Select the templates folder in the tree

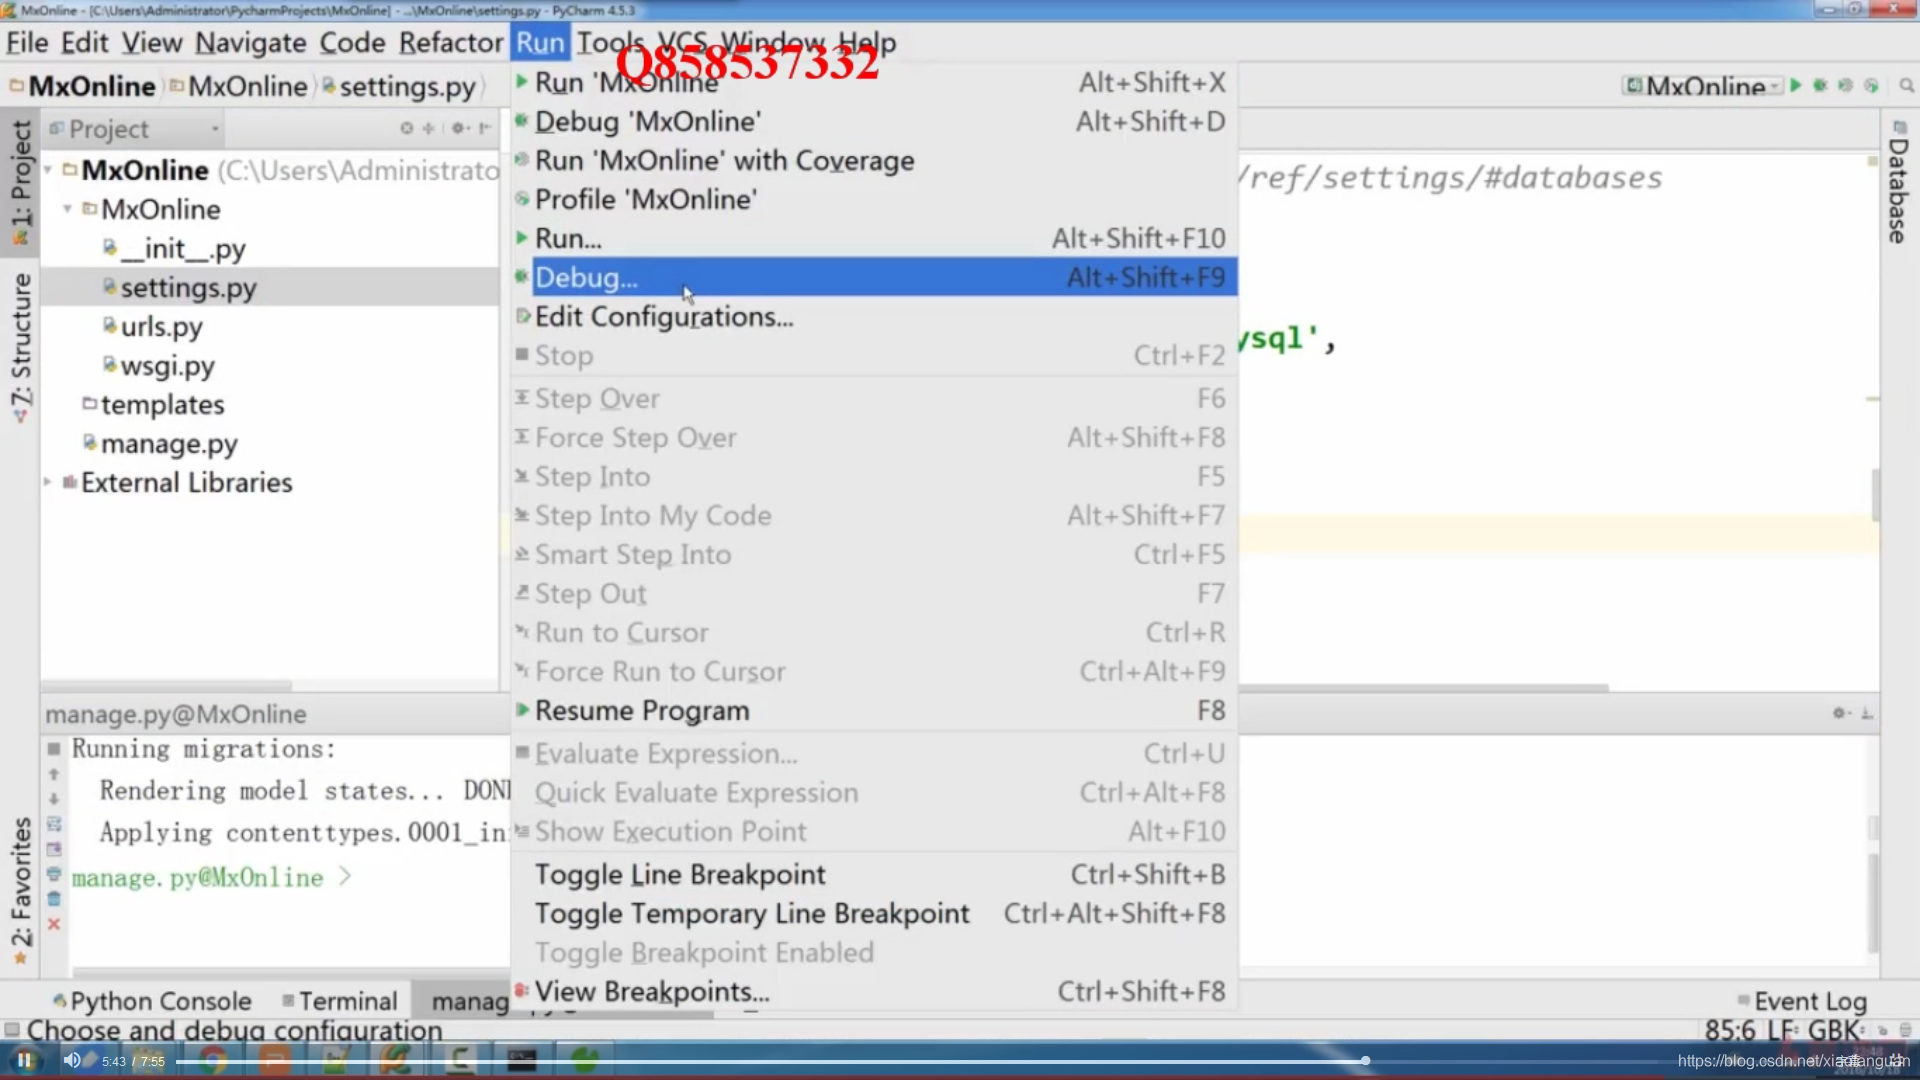[x=154, y=404]
